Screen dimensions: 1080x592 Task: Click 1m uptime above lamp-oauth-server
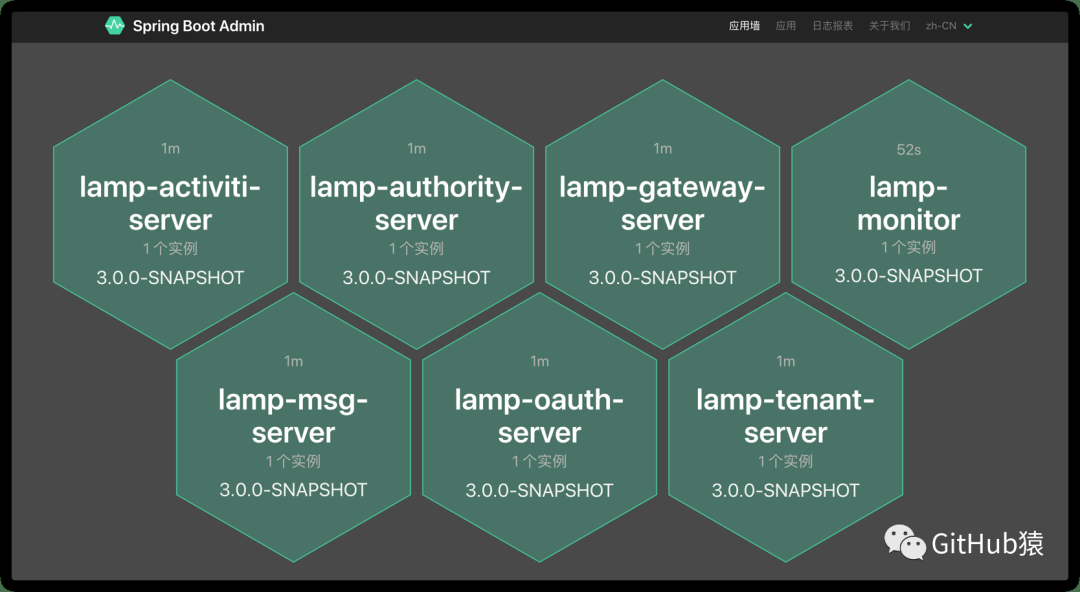(x=539, y=361)
